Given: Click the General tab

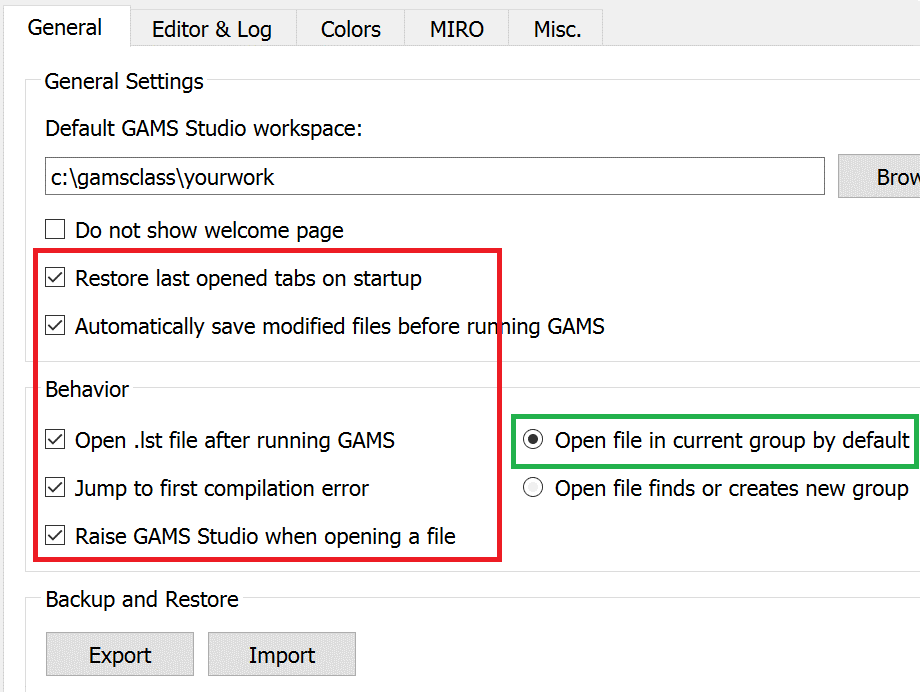Looking at the screenshot, I should pyautogui.click(x=65, y=28).
